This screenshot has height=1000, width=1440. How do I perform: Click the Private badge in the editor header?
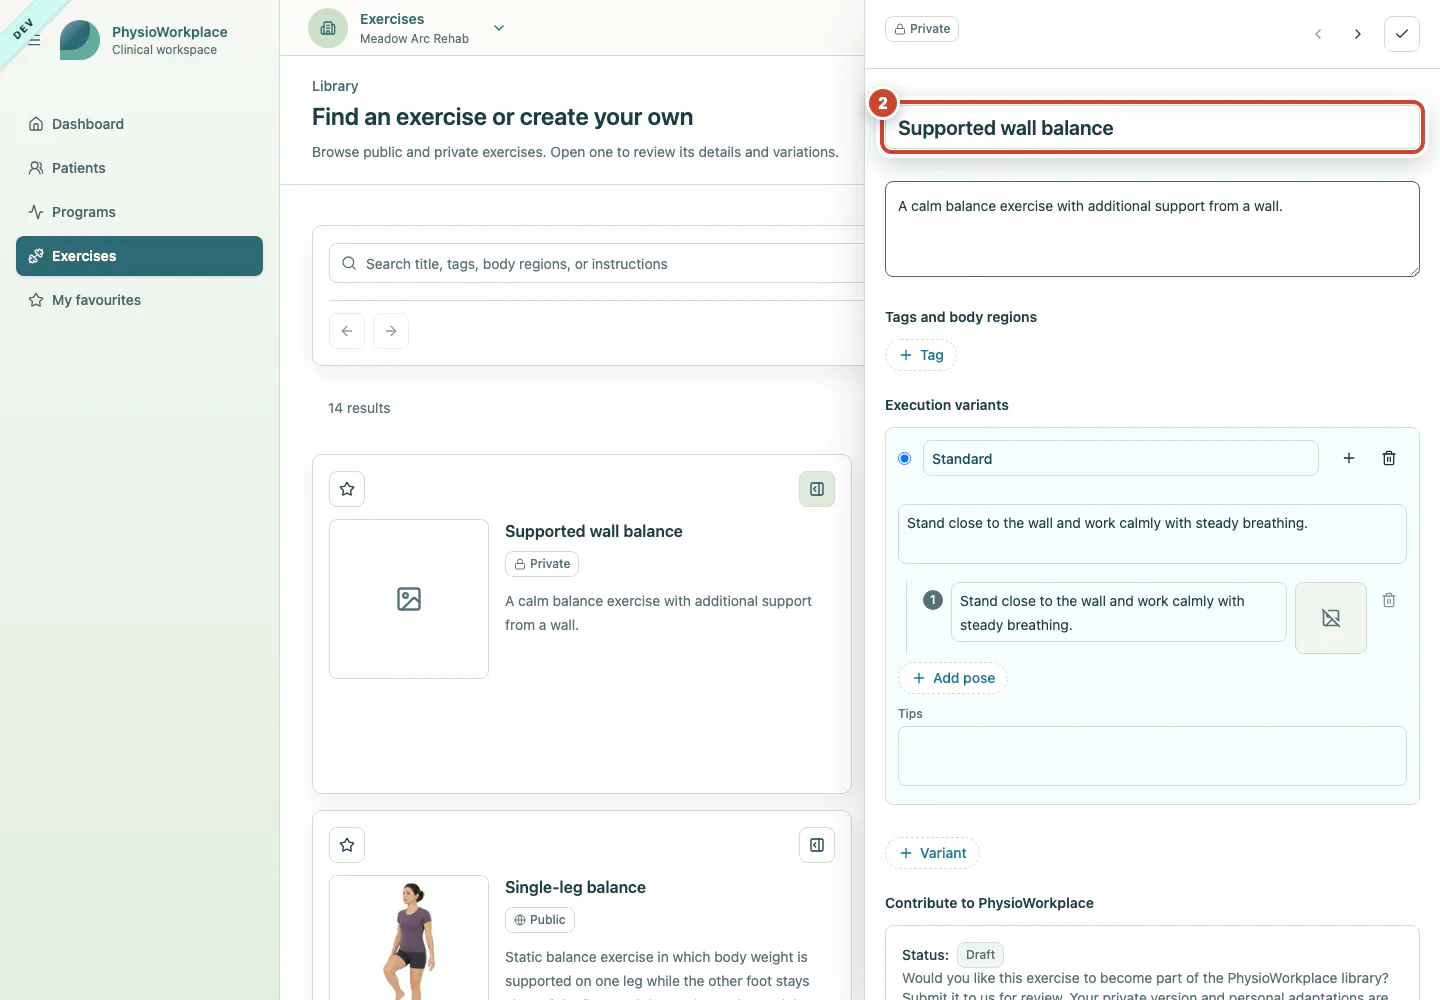pos(922,29)
